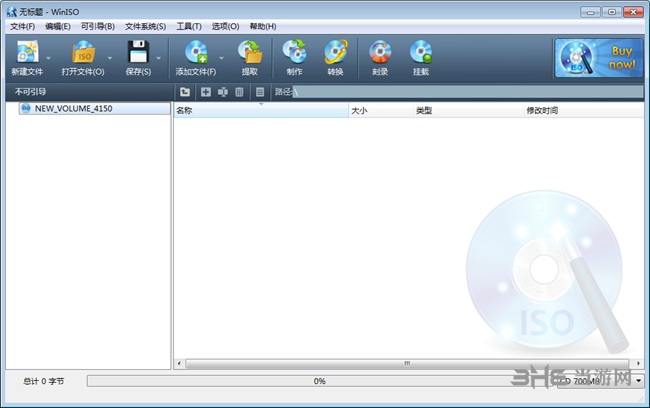
Task: Click the Make (制作) disc icon
Action: [x=294, y=52]
